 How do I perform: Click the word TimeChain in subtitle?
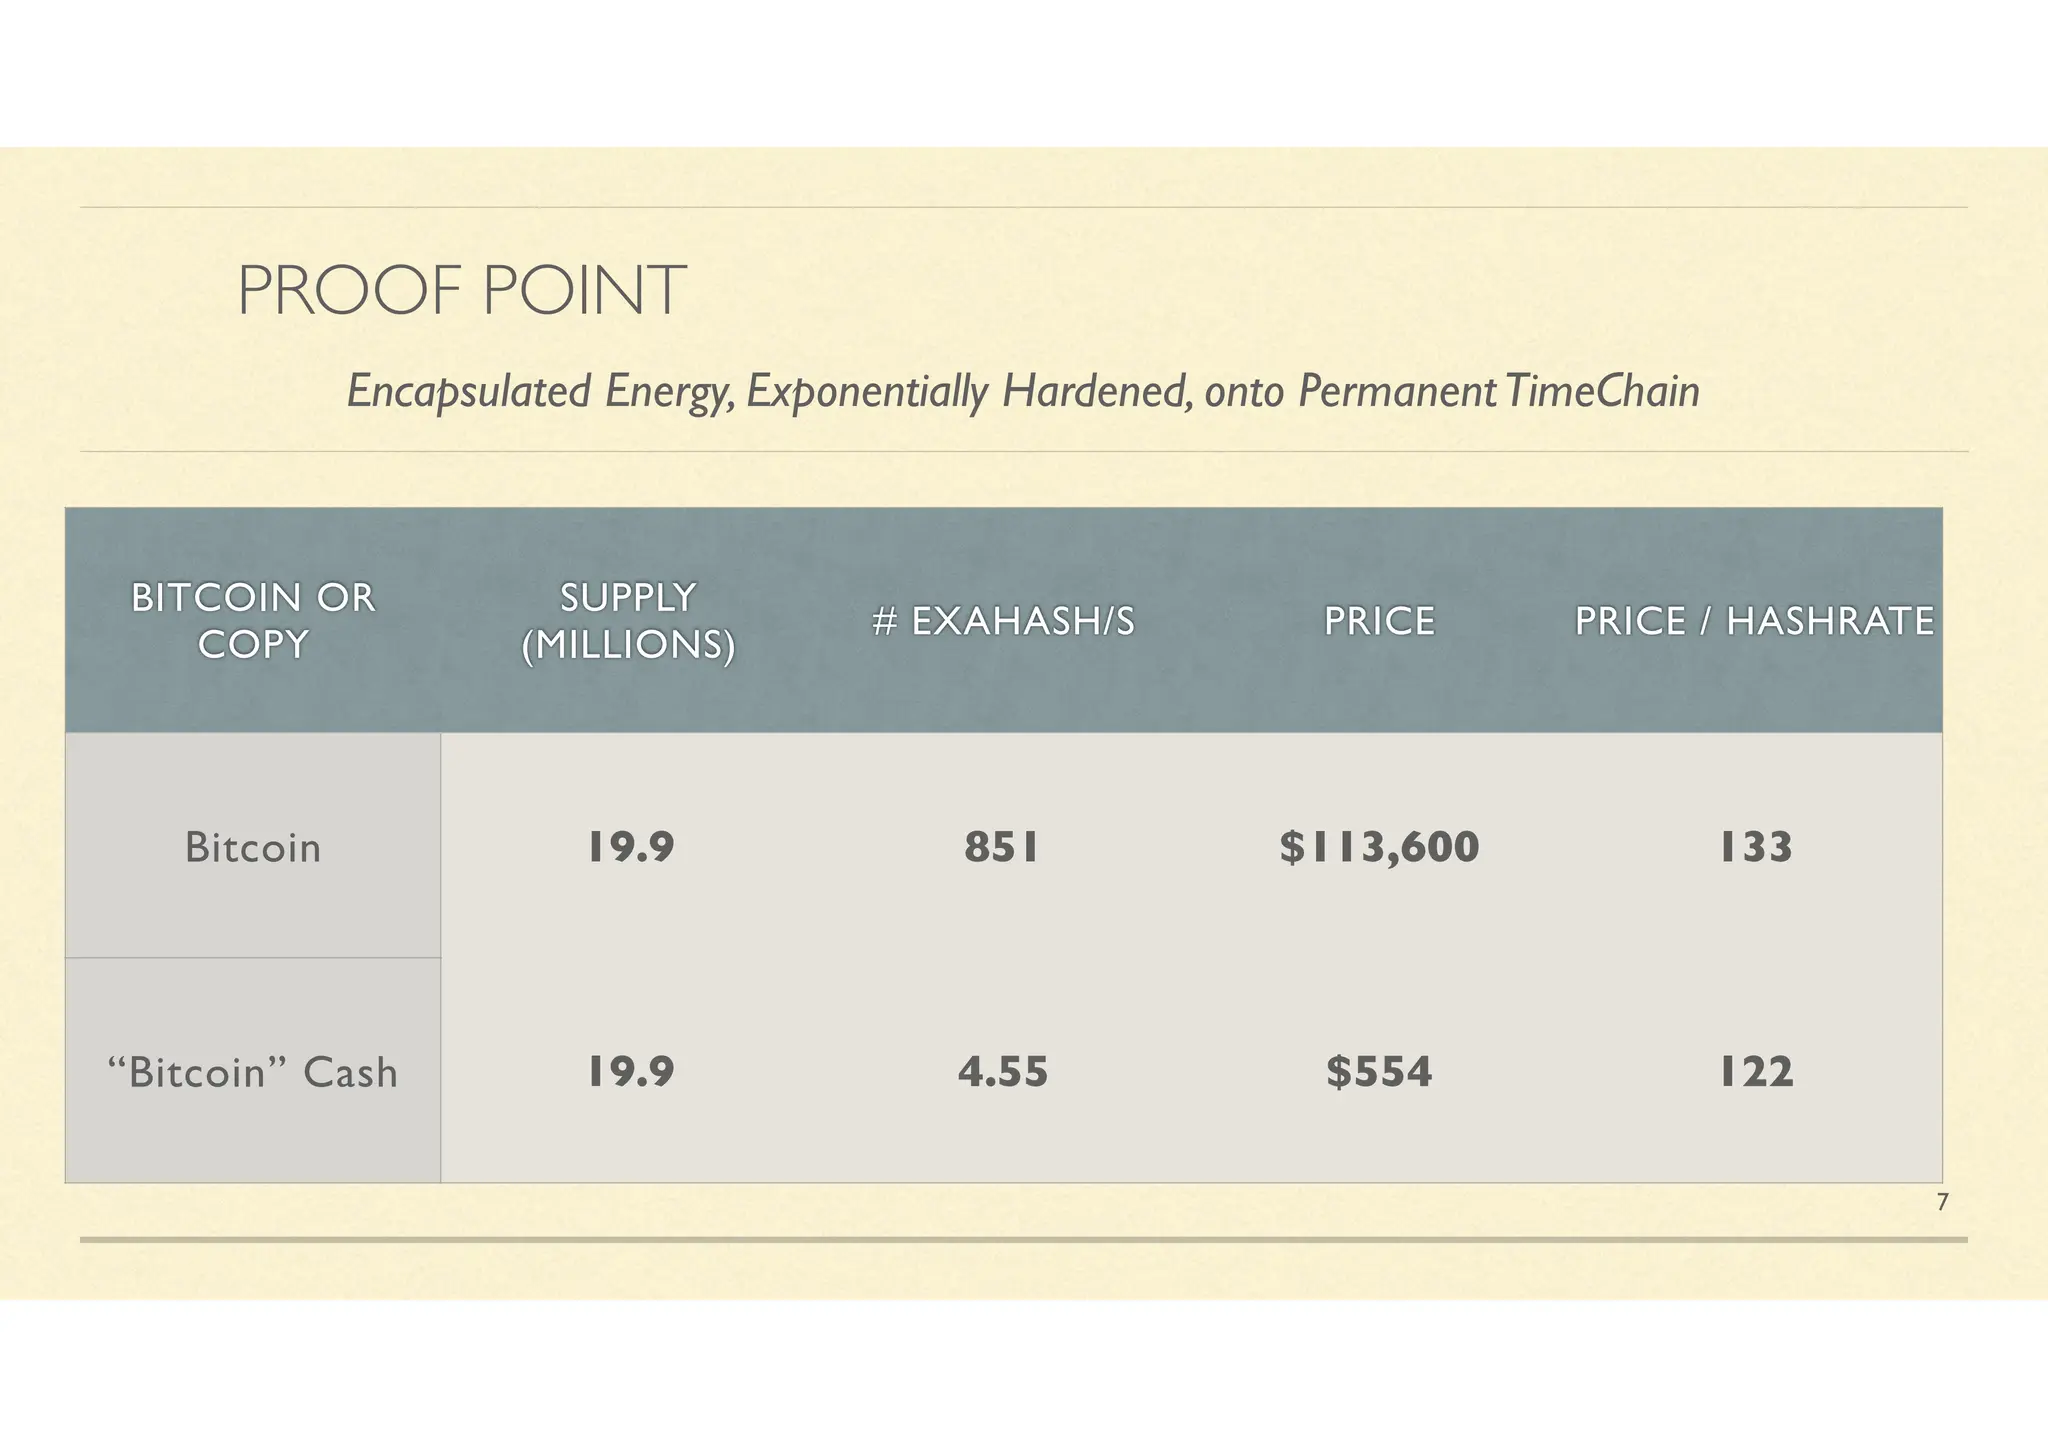pos(1601,390)
